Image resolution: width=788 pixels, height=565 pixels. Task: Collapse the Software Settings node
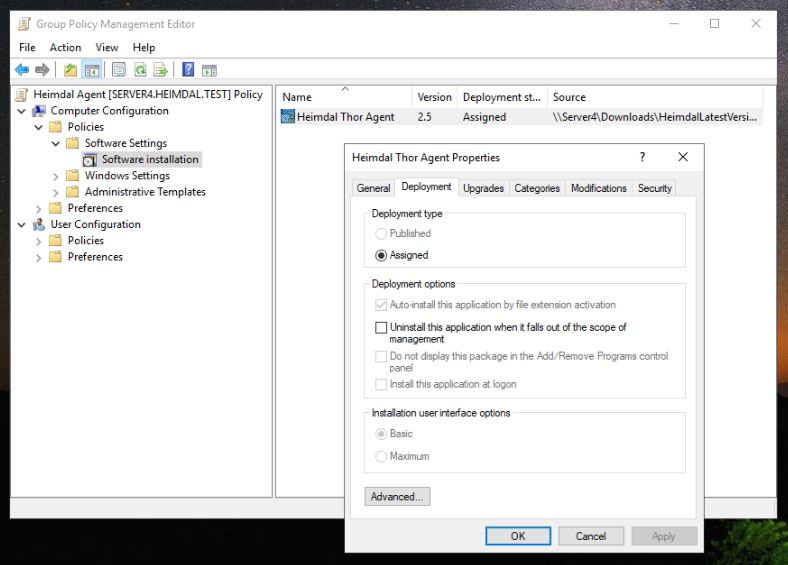pyautogui.click(x=56, y=144)
